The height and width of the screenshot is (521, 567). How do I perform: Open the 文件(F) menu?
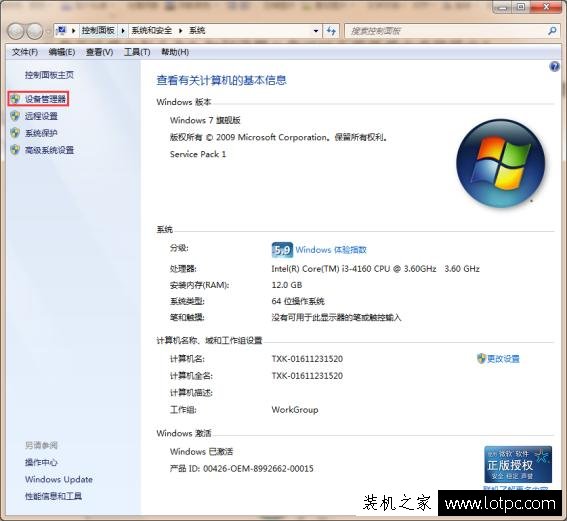click(x=25, y=52)
